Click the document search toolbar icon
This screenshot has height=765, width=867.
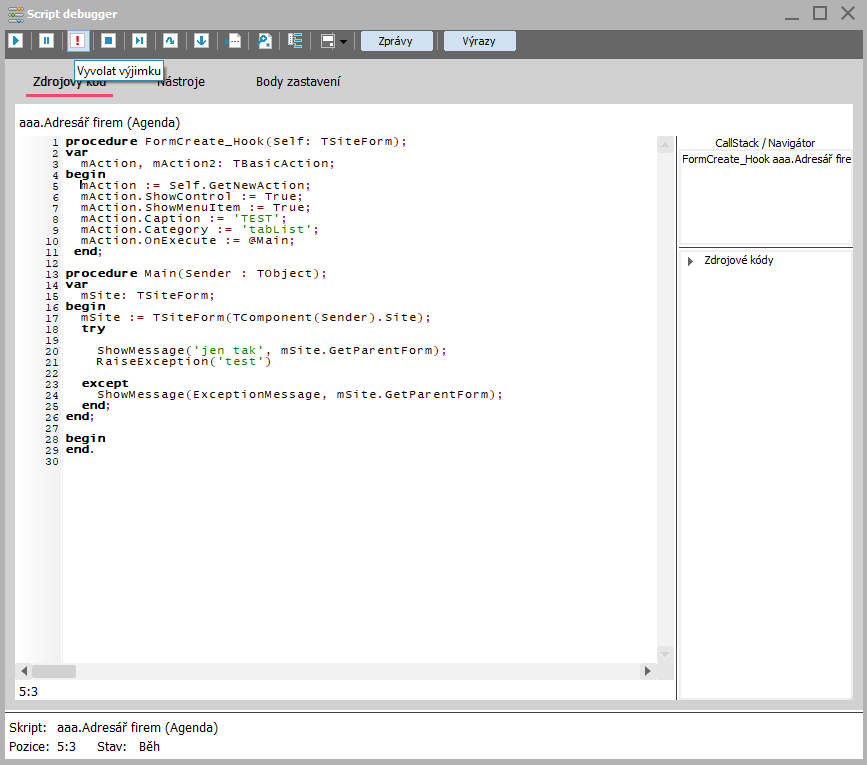265,41
